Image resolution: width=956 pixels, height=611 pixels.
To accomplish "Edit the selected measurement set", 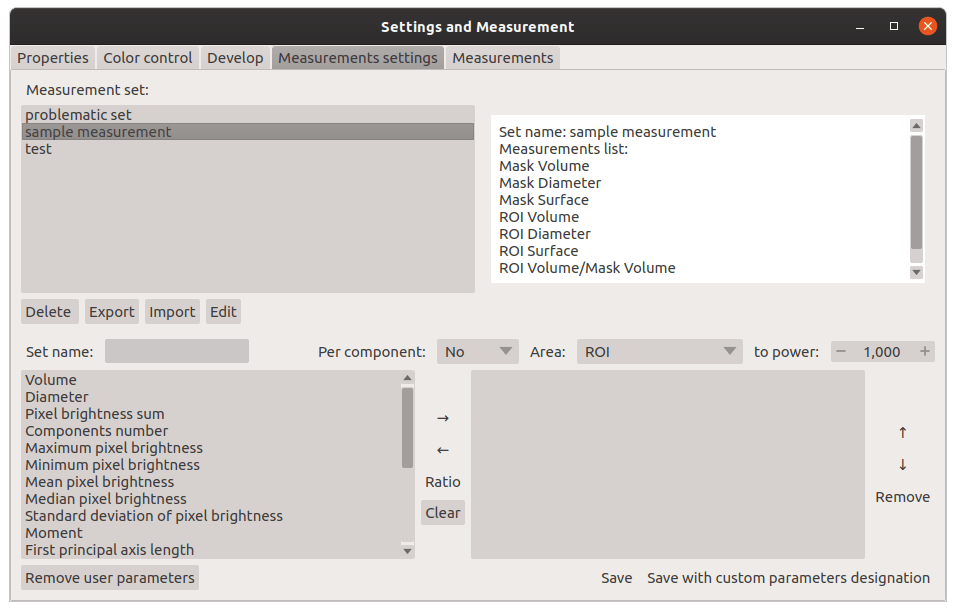I will (223, 312).
